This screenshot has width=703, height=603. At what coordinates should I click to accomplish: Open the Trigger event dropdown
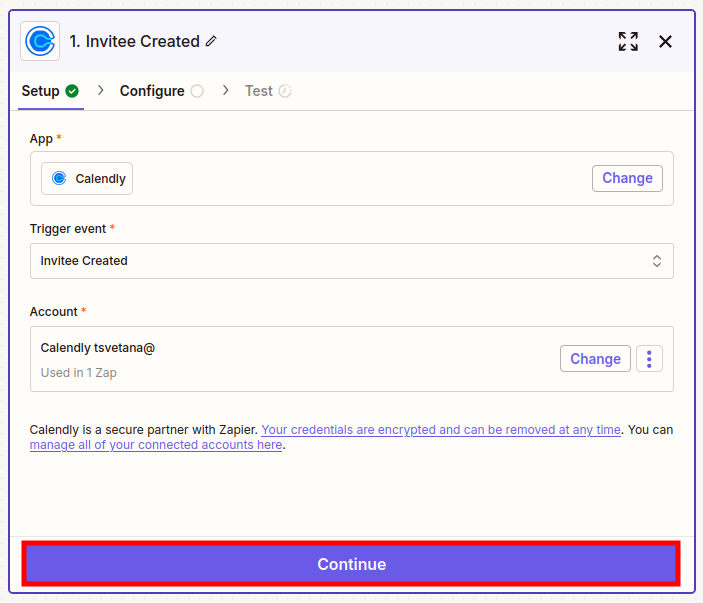click(x=352, y=261)
